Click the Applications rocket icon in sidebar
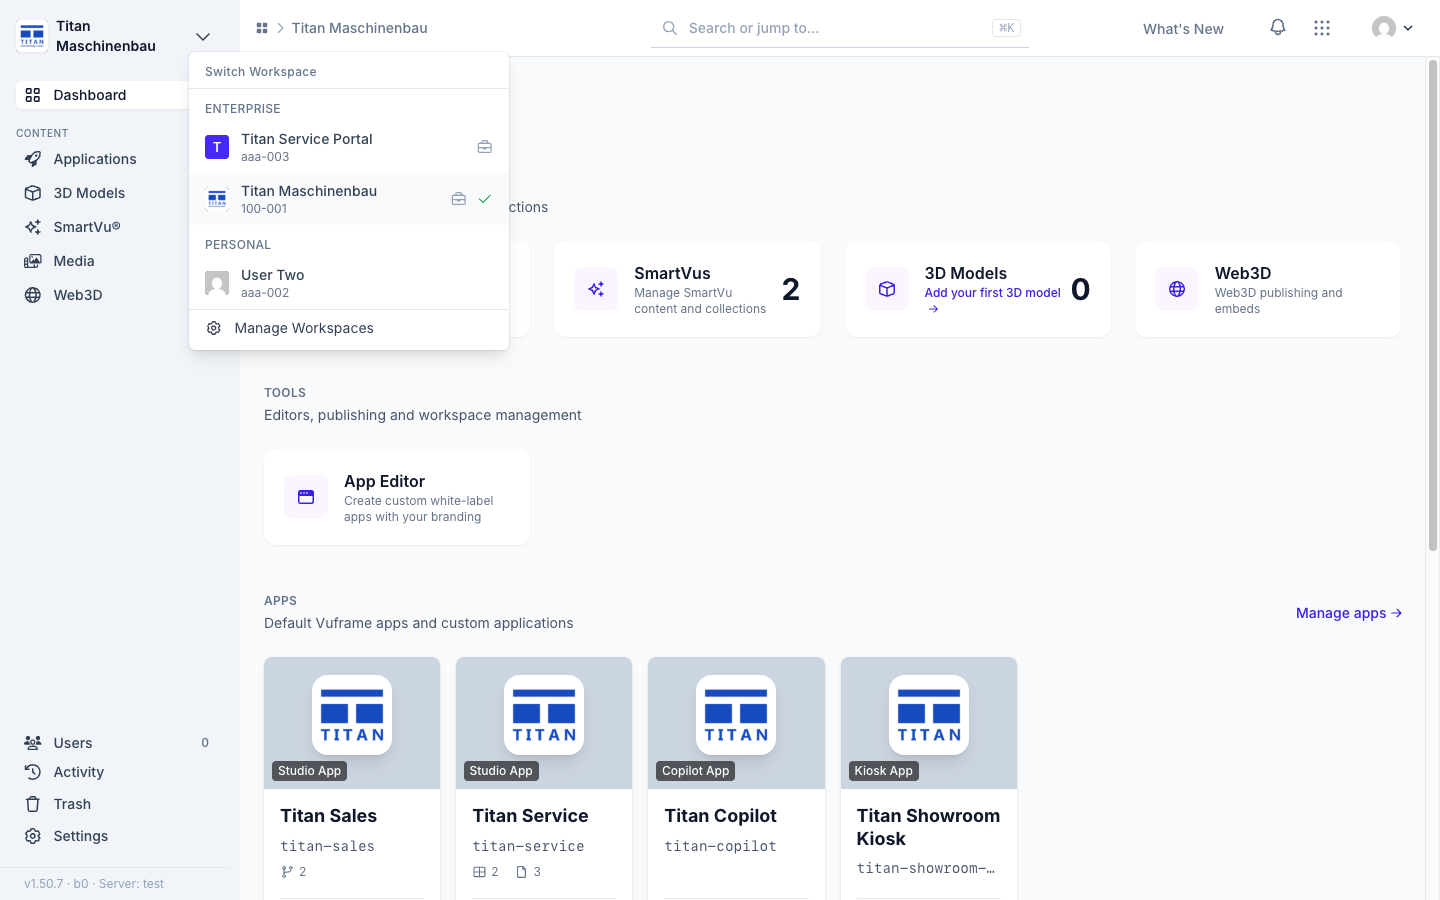The height and width of the screenshot is (900, 1440). point(33,159)
